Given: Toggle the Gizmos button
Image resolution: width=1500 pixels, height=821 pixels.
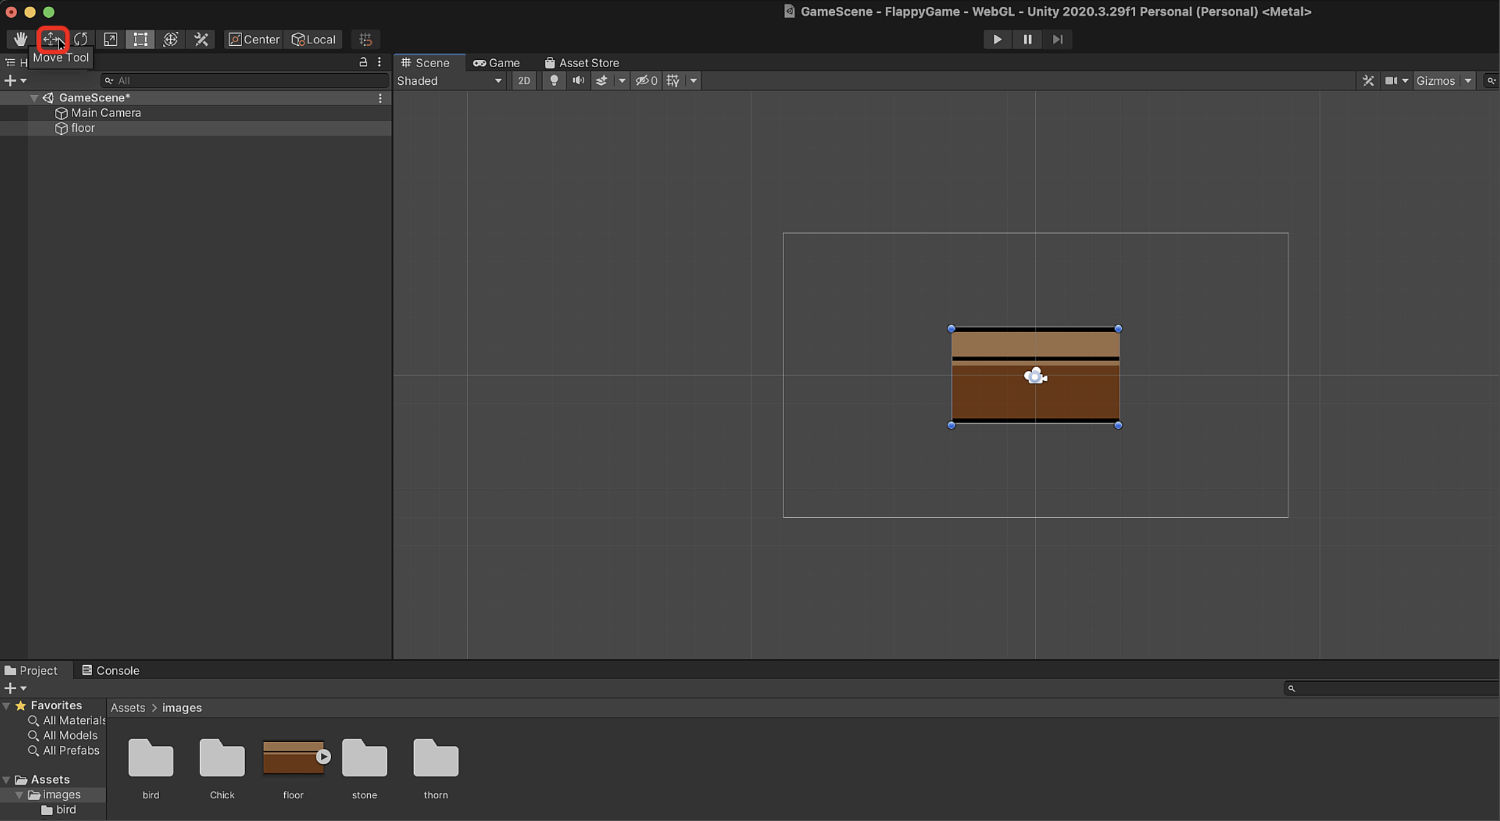Looking at the screenshot, I should 1436,81.
